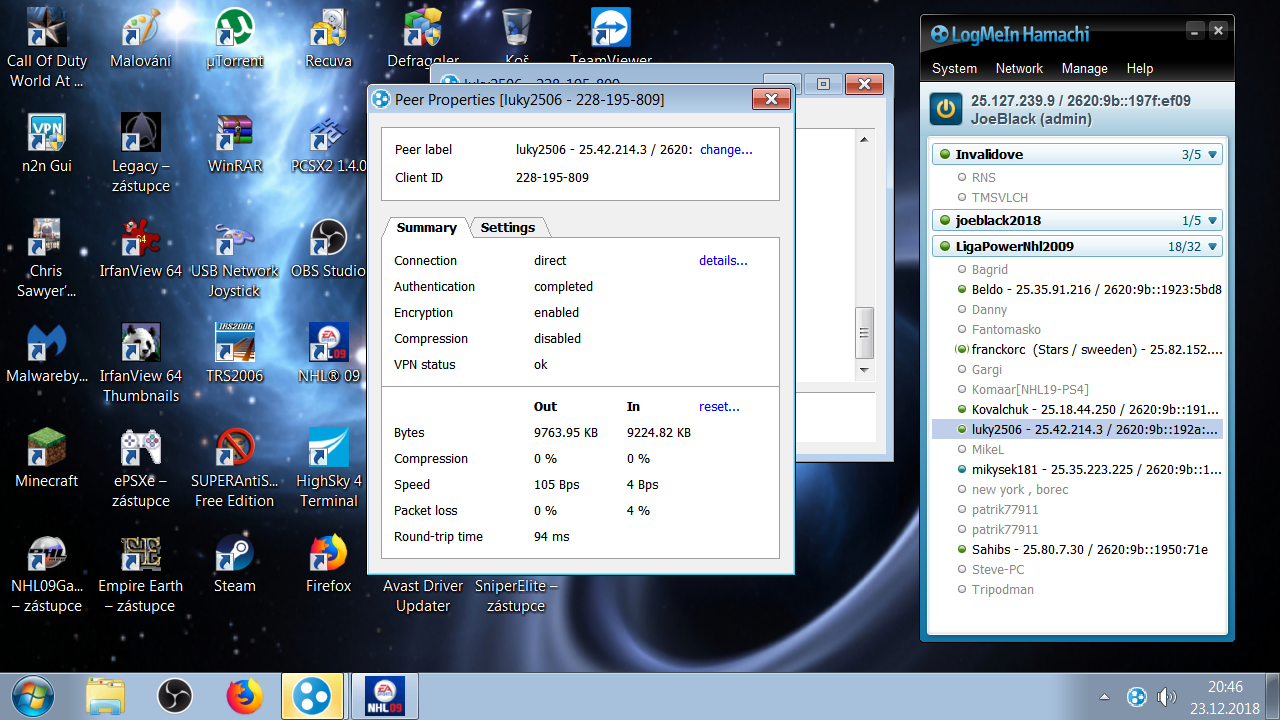Click the Windows Start button
The height and width of the screenshot is (720, 1280).
pyautogui.click(x=33, y=696)
